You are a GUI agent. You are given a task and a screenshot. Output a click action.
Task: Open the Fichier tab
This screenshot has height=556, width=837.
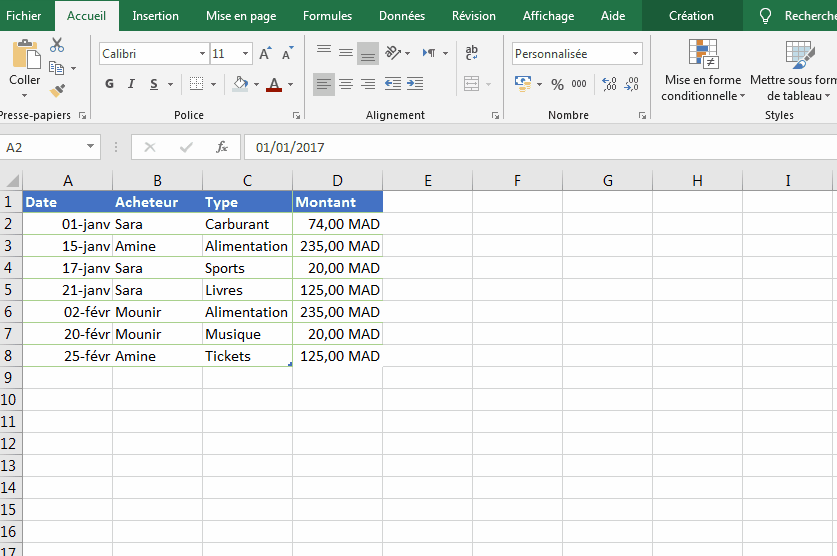pos(23,15)
